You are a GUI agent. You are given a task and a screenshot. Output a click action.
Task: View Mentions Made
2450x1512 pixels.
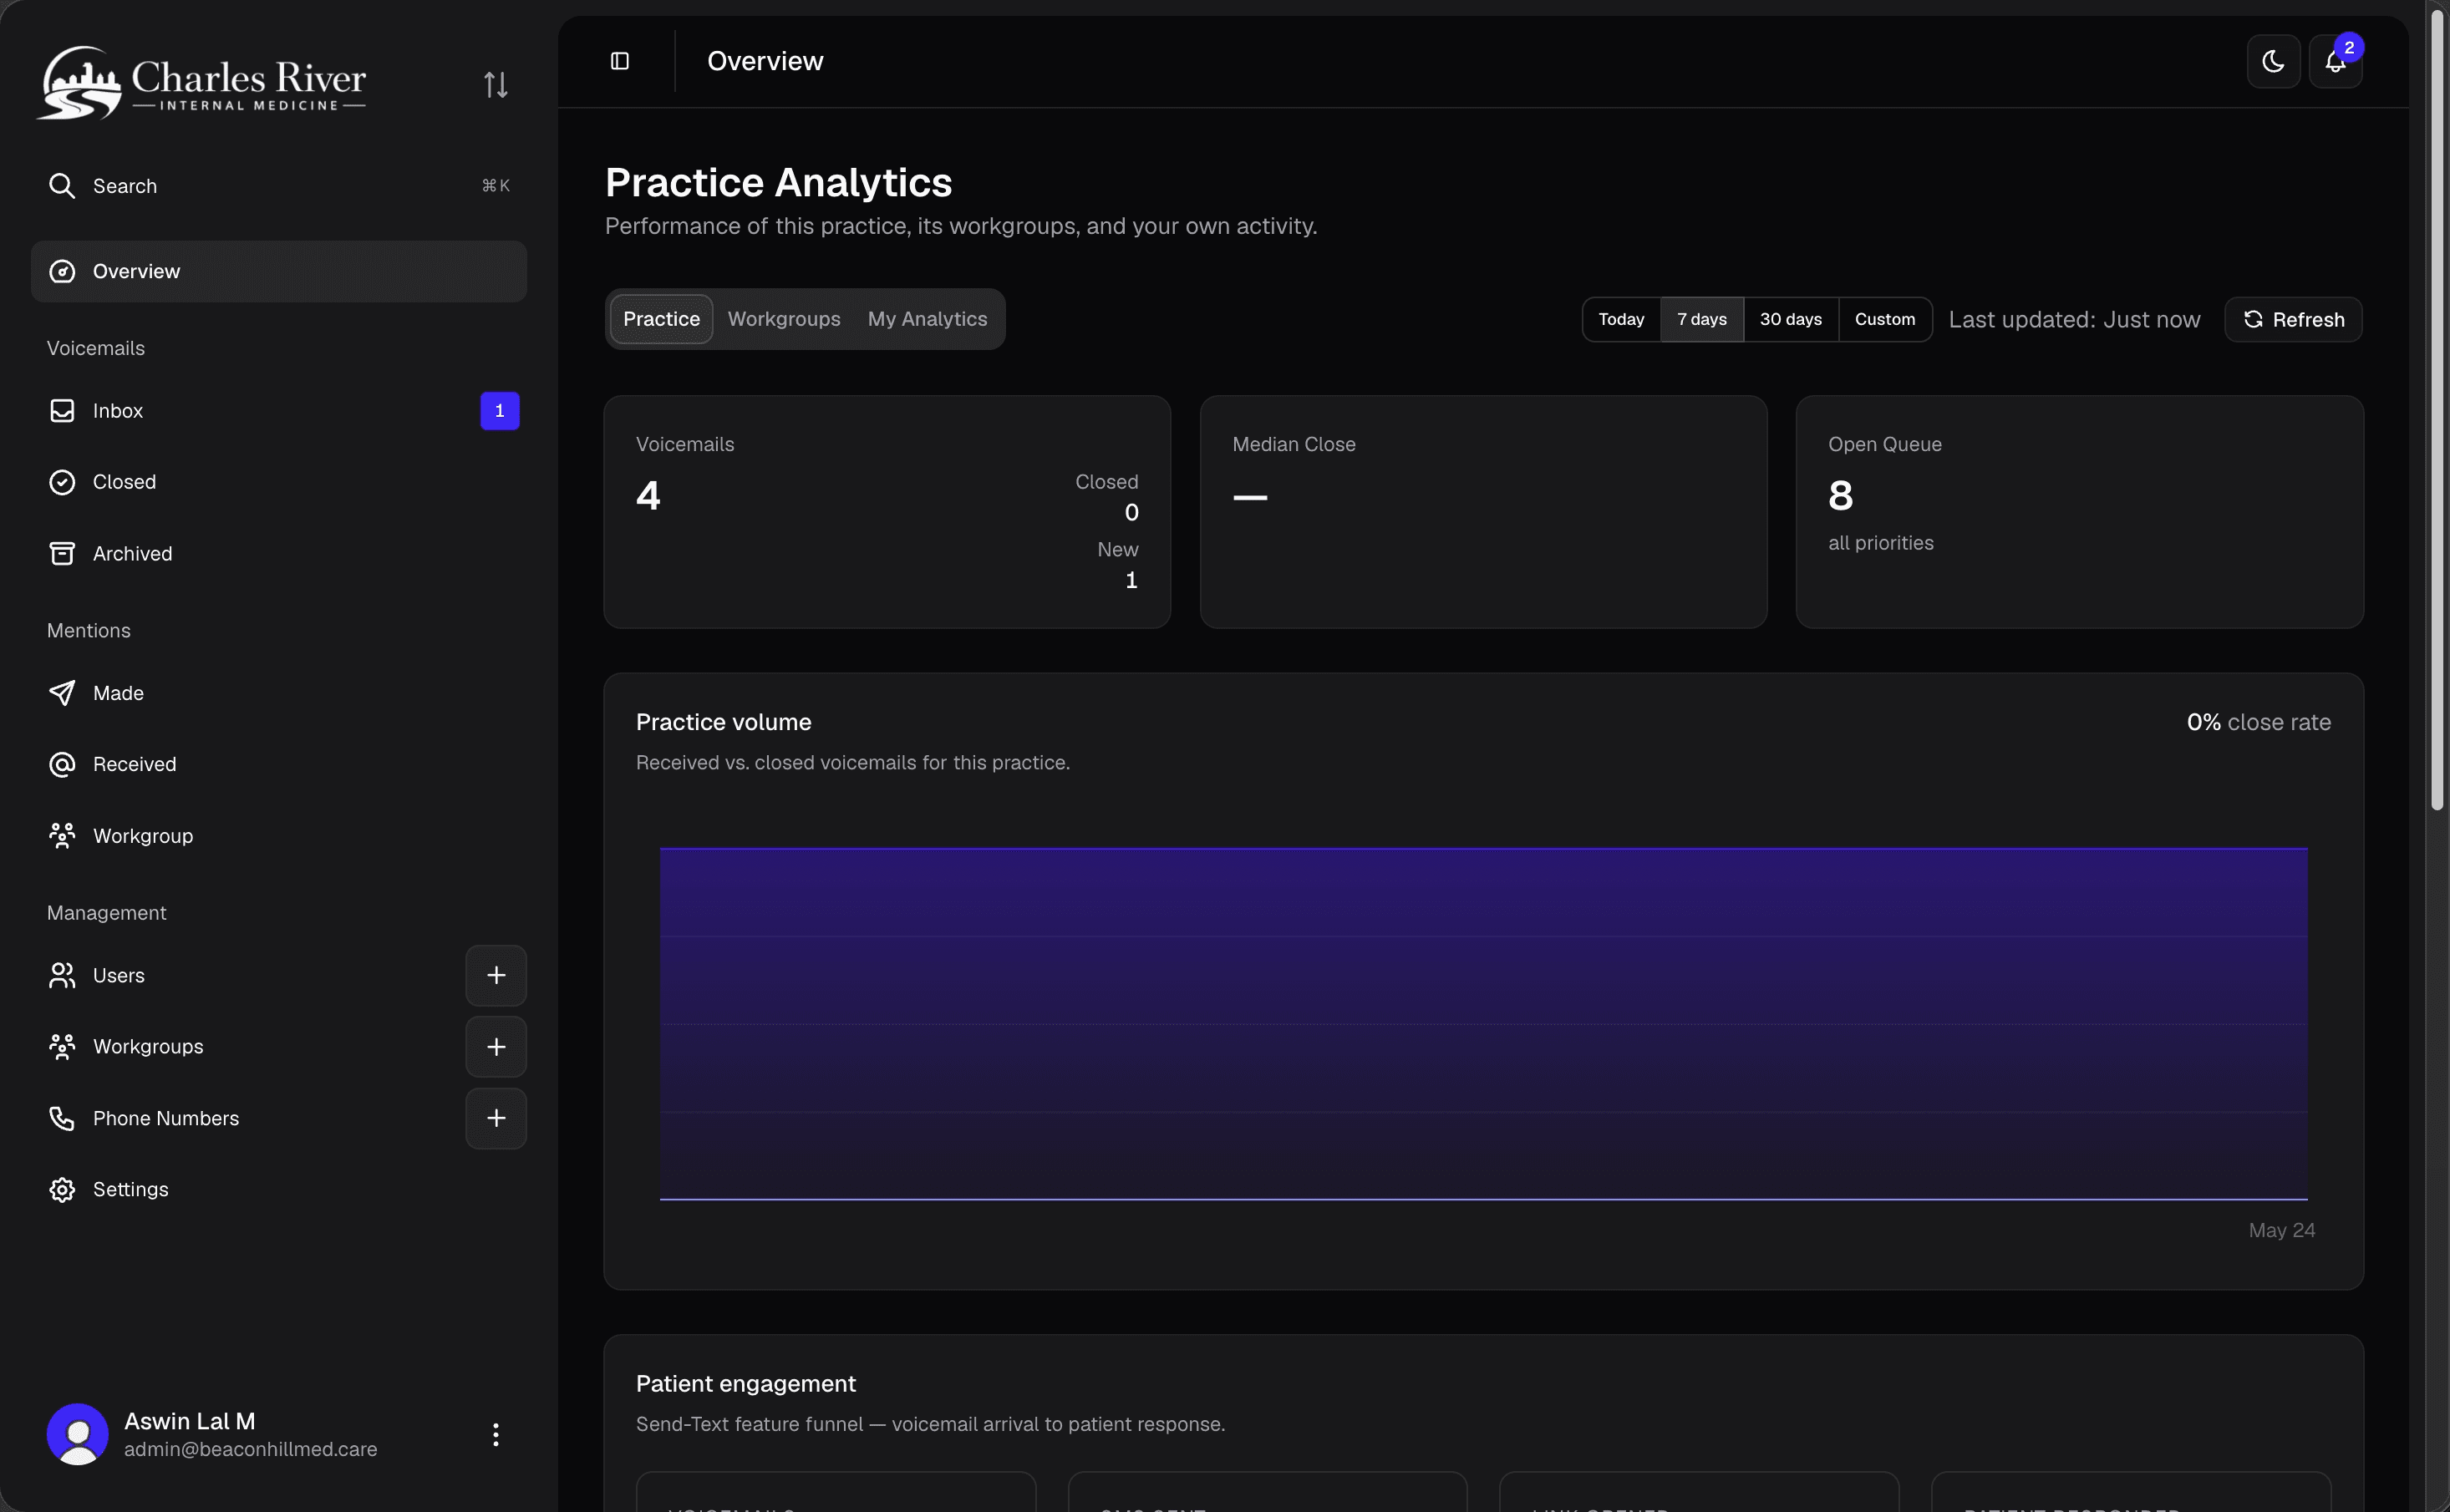pos(279,693)
